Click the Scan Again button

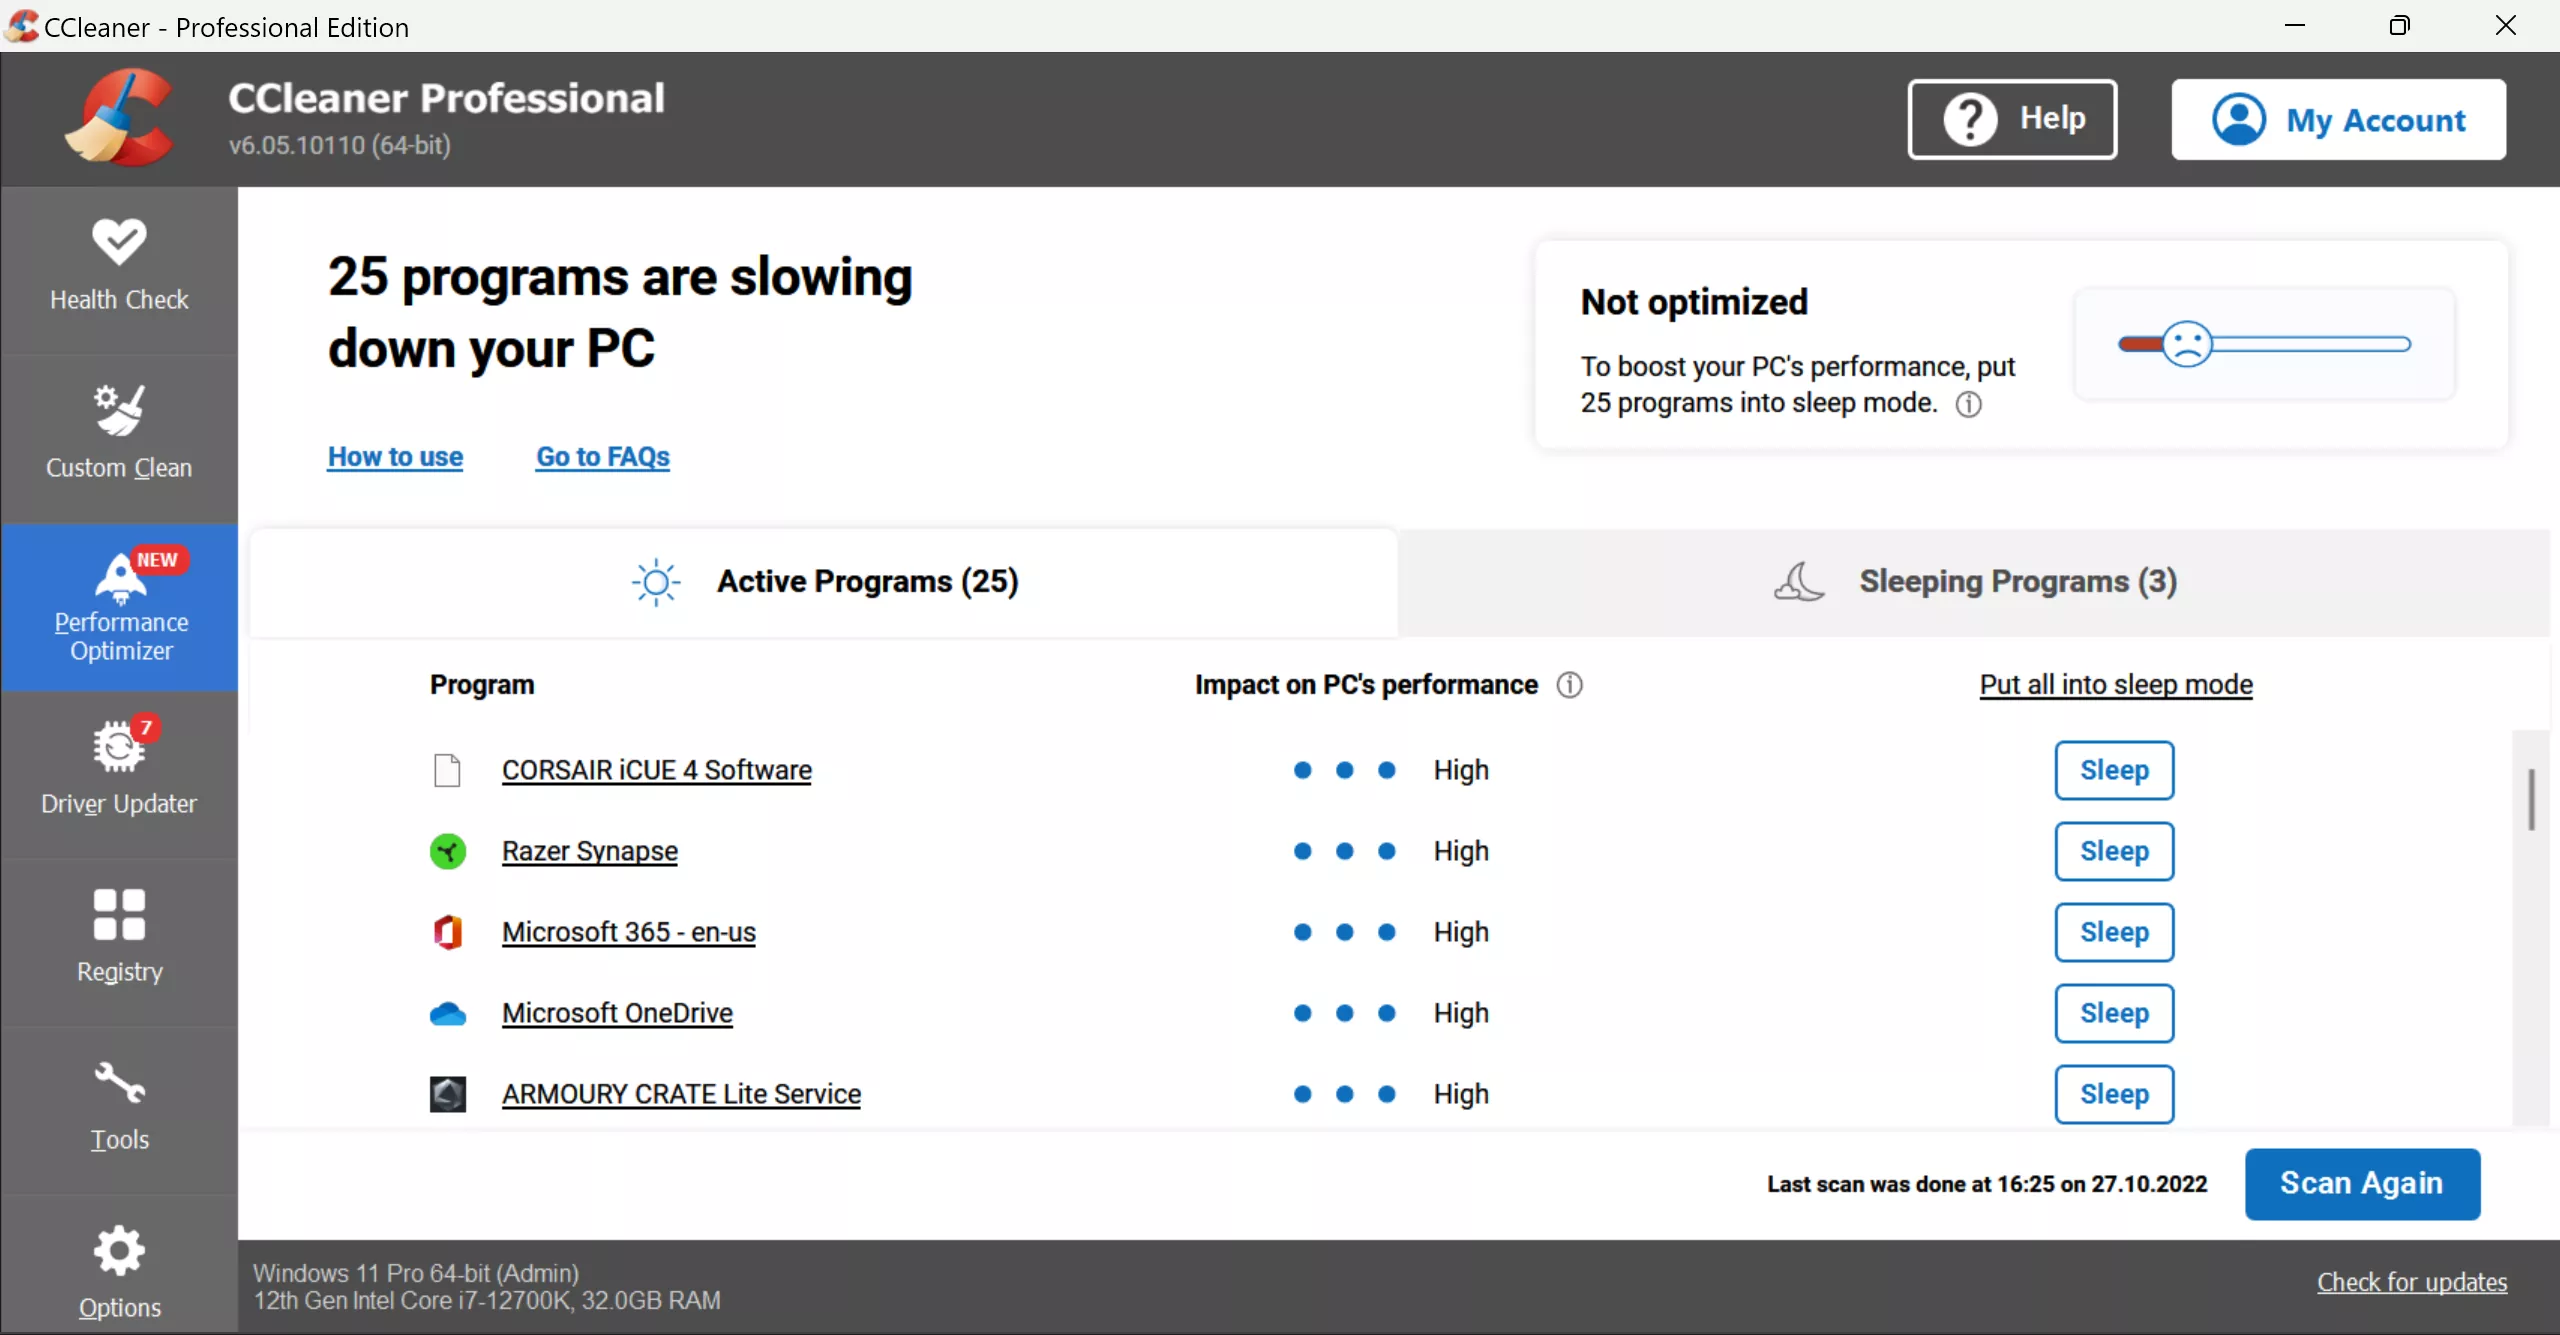(2361, 1184)
